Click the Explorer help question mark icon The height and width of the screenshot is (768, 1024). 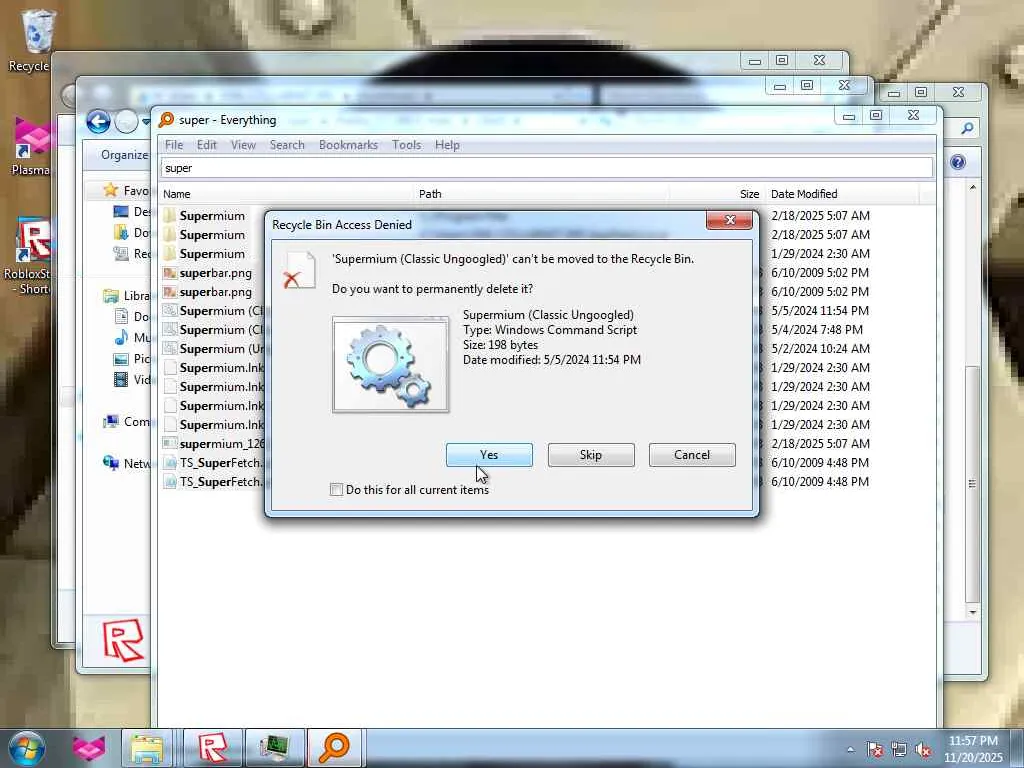pos(958,162)
